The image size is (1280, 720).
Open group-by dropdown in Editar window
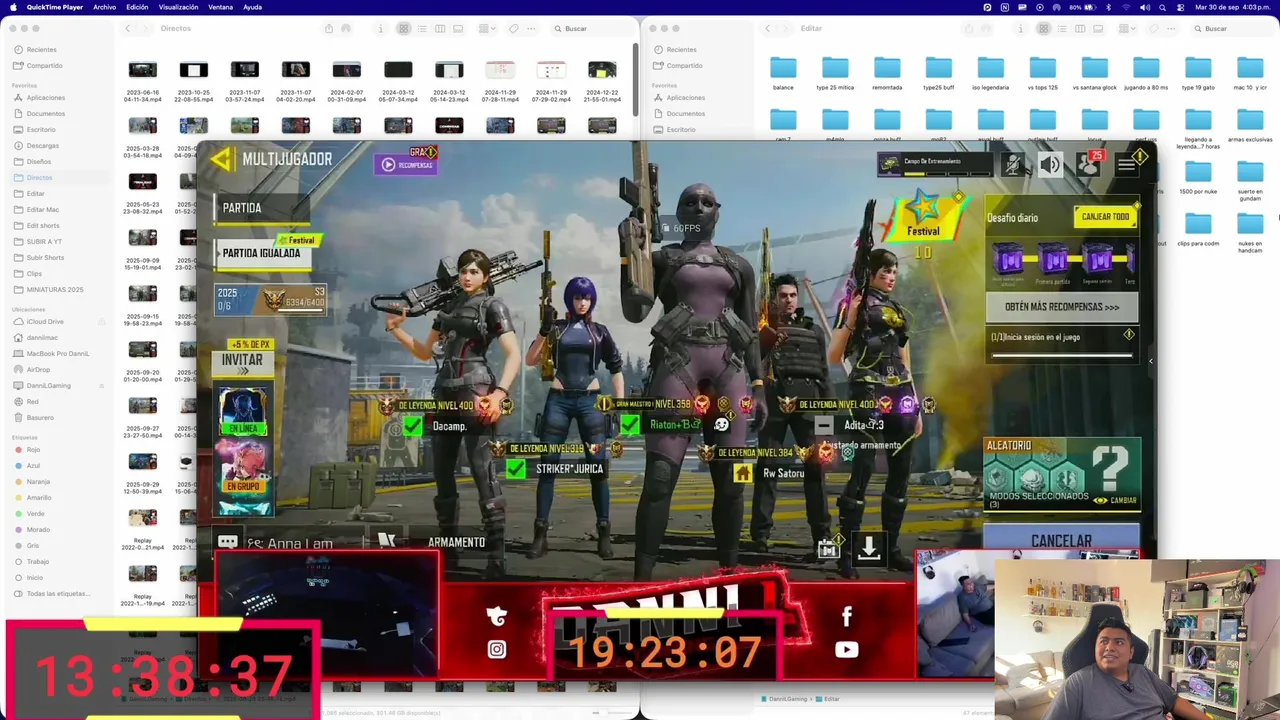(x=1126, y=28)
